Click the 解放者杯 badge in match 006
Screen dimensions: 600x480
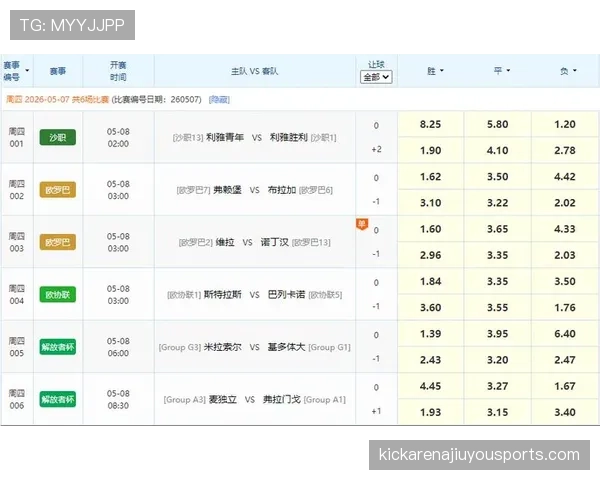pyautogui.click(x=58, y=400)
